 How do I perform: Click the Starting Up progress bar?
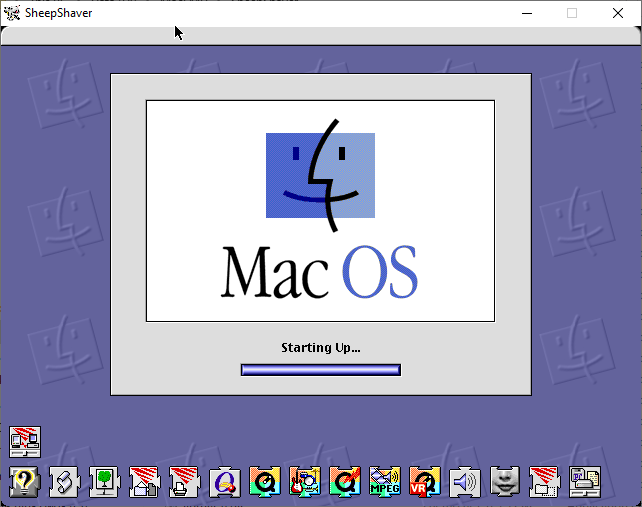click(x=321, y=370)
